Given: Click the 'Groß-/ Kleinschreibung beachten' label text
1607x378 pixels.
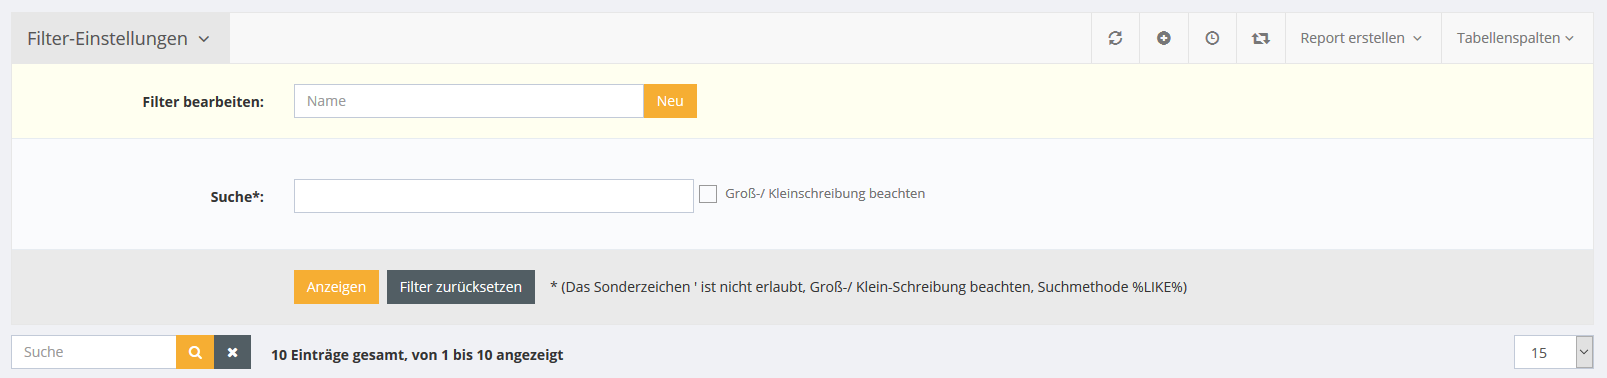Looking at the screenshot, I should [825, 194].
